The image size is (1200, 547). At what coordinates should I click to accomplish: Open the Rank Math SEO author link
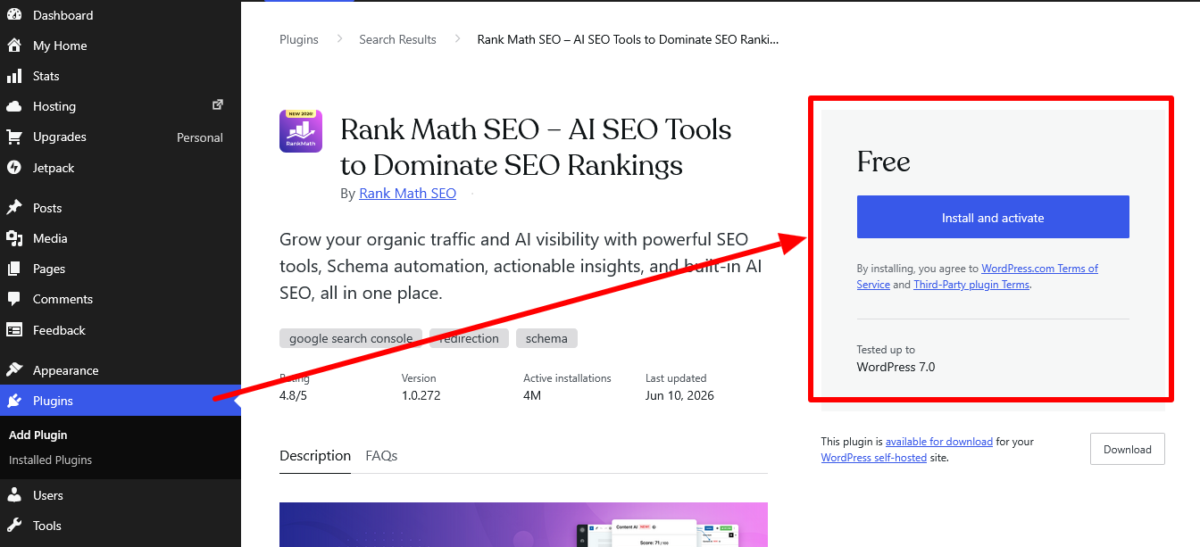[x=408, y=194]
